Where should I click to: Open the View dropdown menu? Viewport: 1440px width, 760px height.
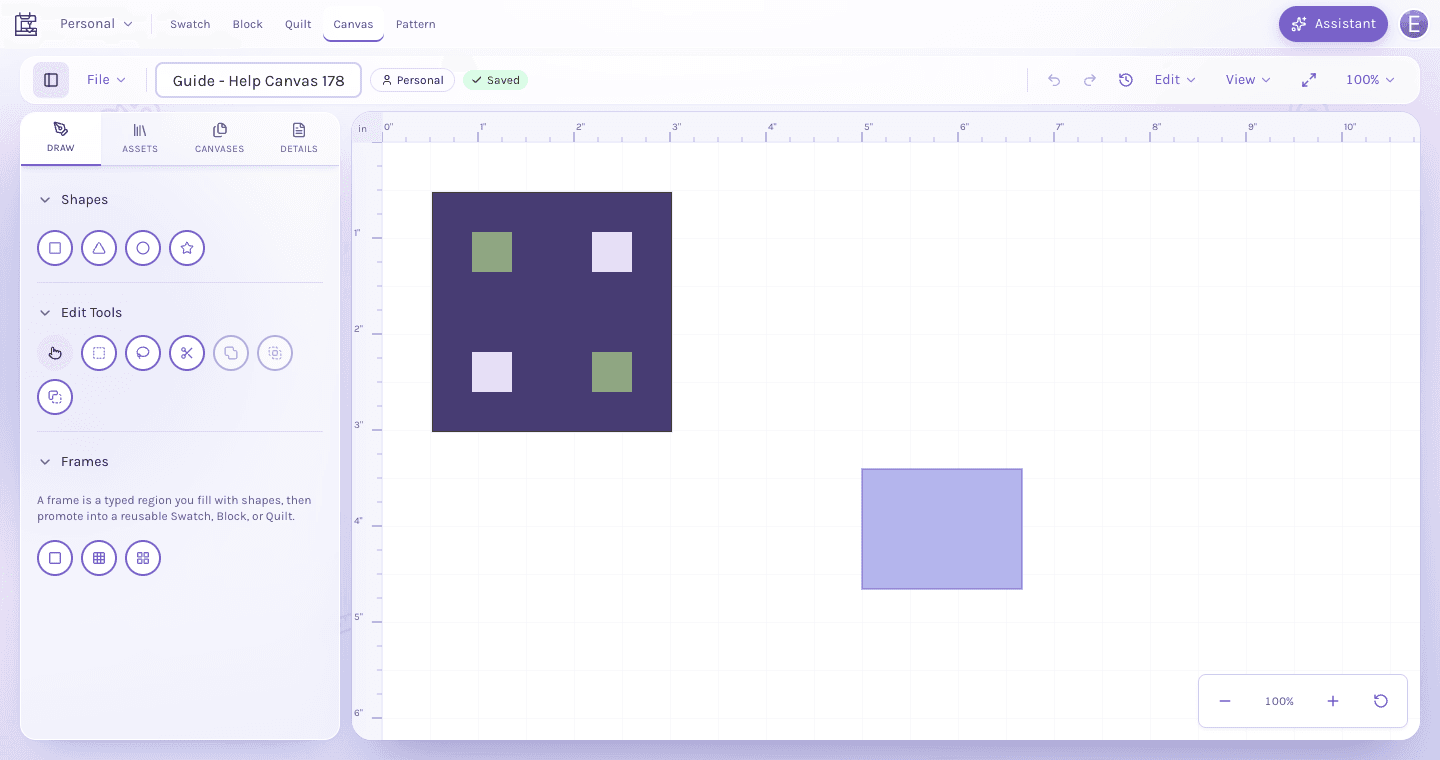tap(1248, 80)
